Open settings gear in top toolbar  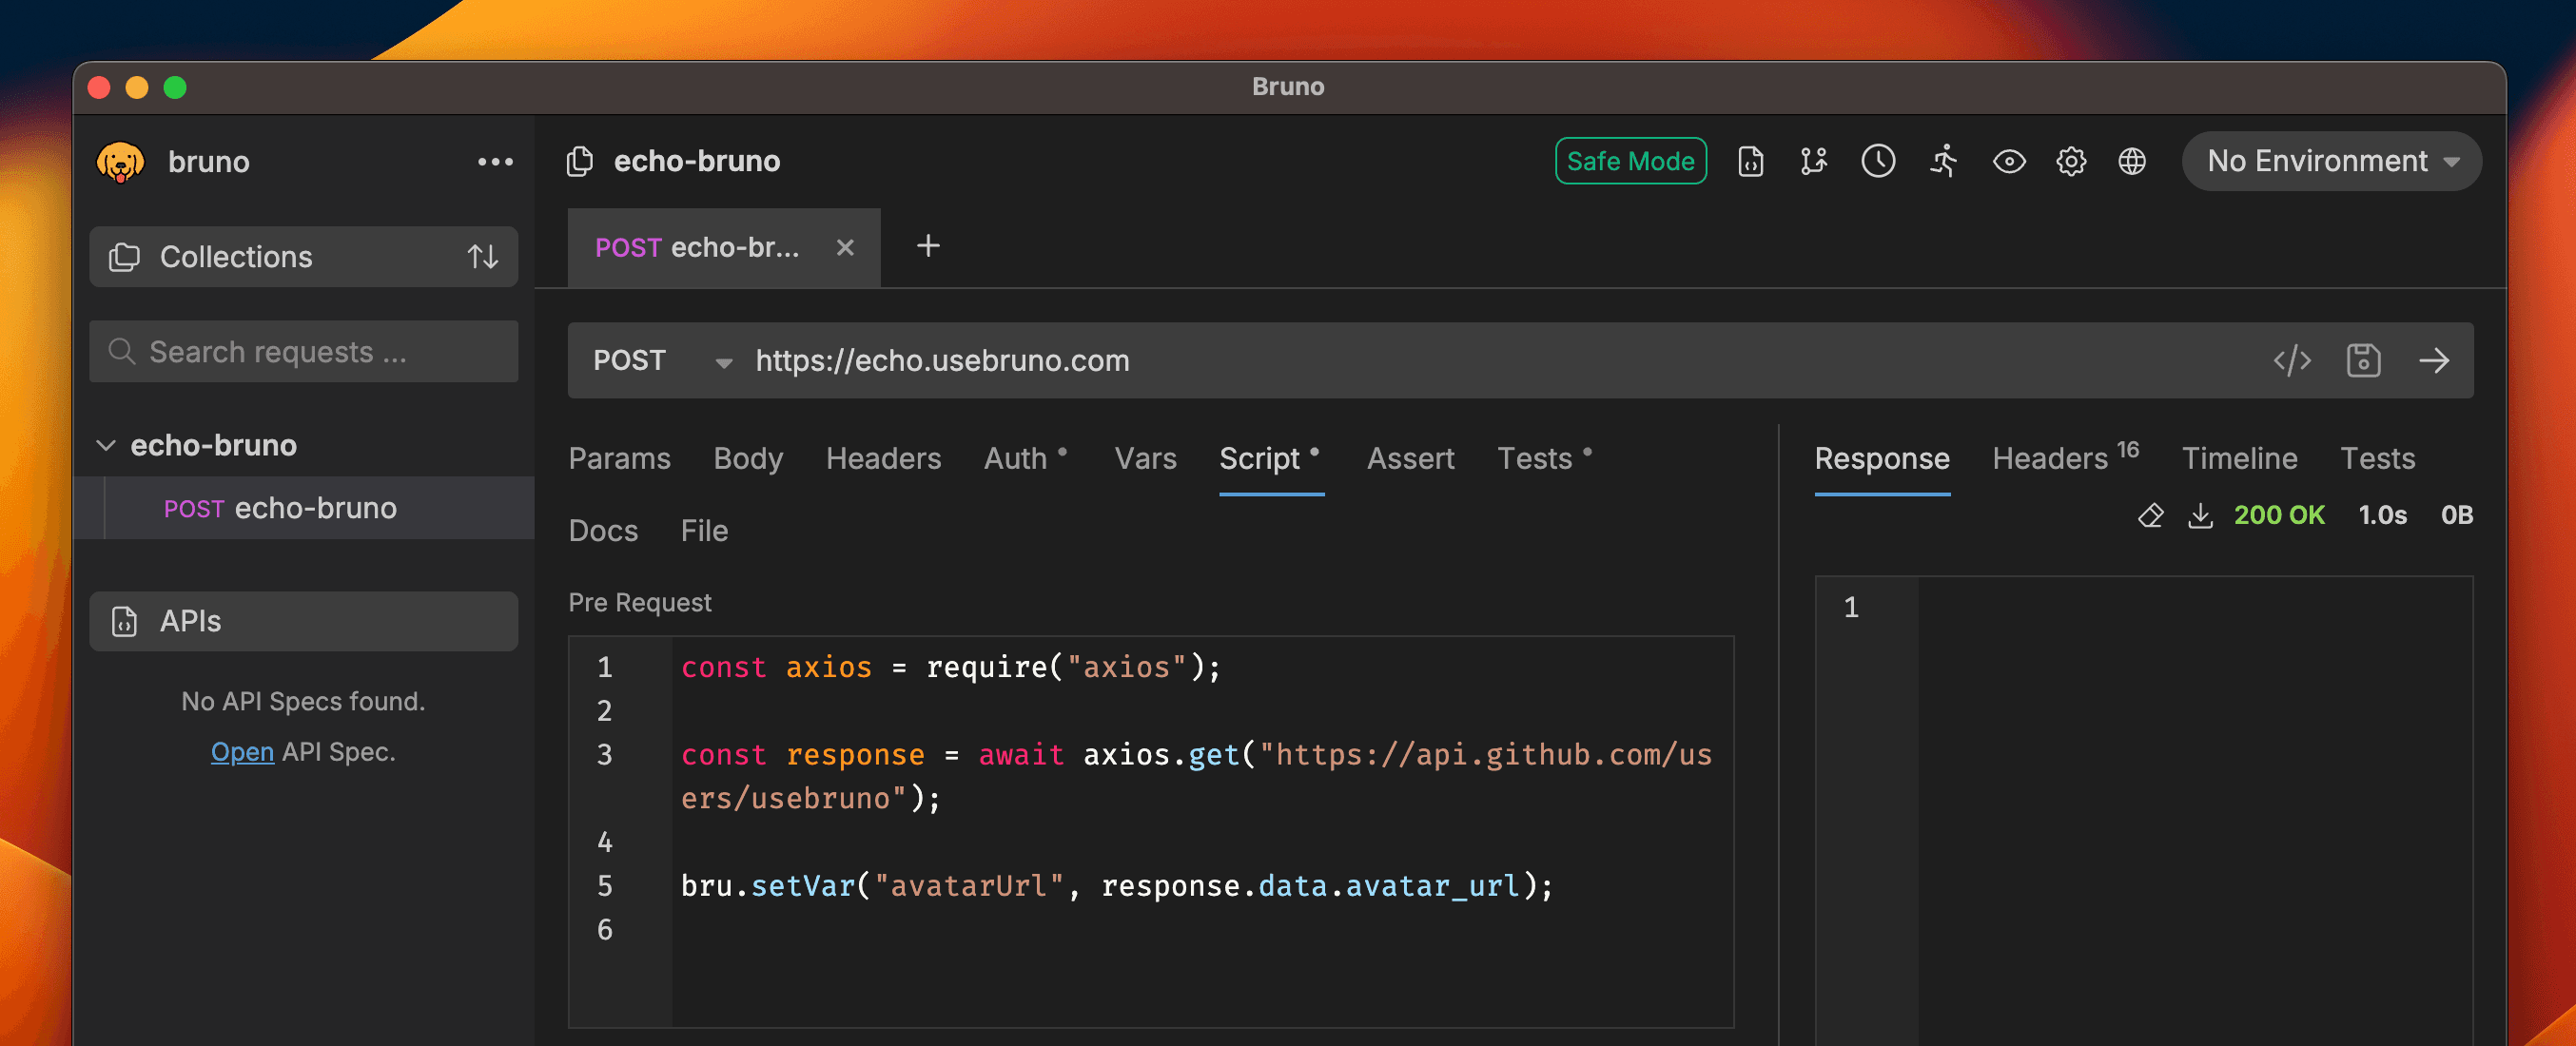coord(2070,161)
